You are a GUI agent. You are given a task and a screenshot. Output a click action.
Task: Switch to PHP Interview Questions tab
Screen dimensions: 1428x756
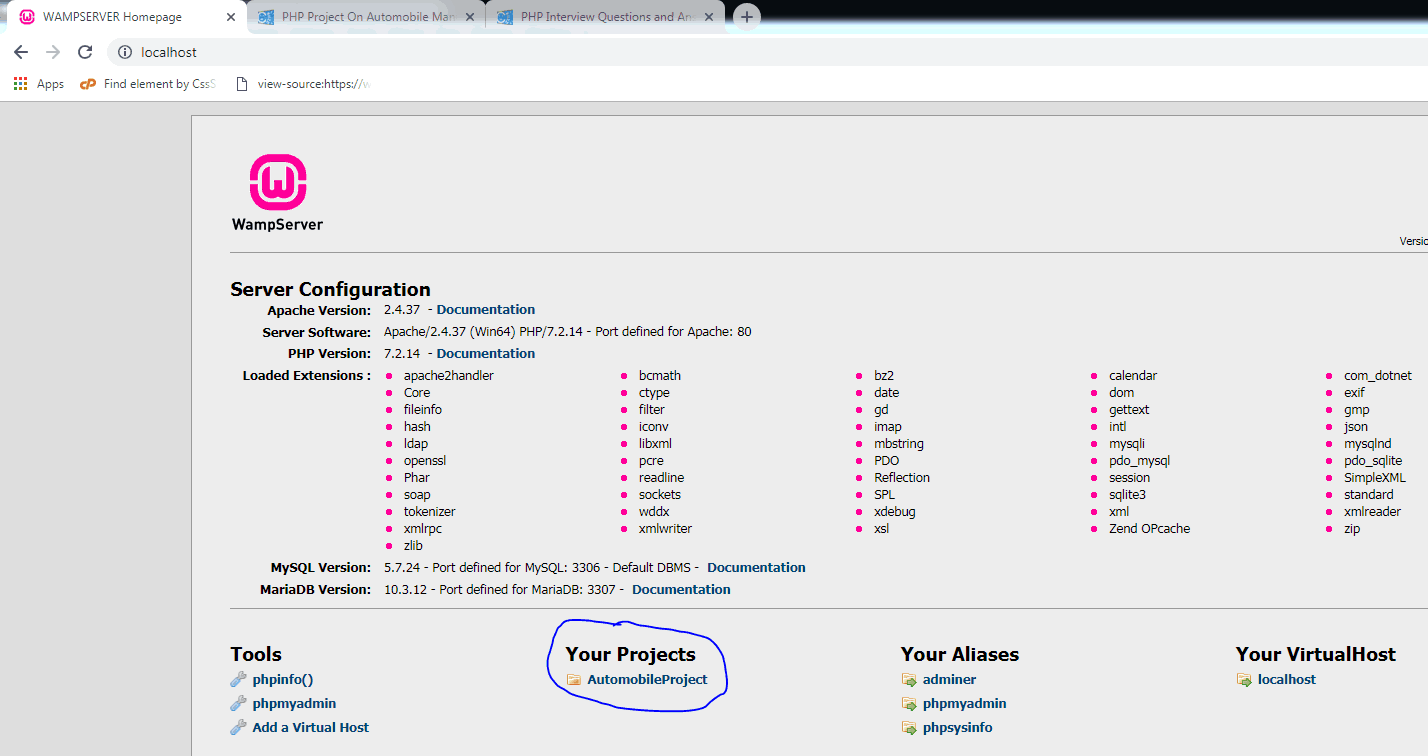tap(604, 17)
